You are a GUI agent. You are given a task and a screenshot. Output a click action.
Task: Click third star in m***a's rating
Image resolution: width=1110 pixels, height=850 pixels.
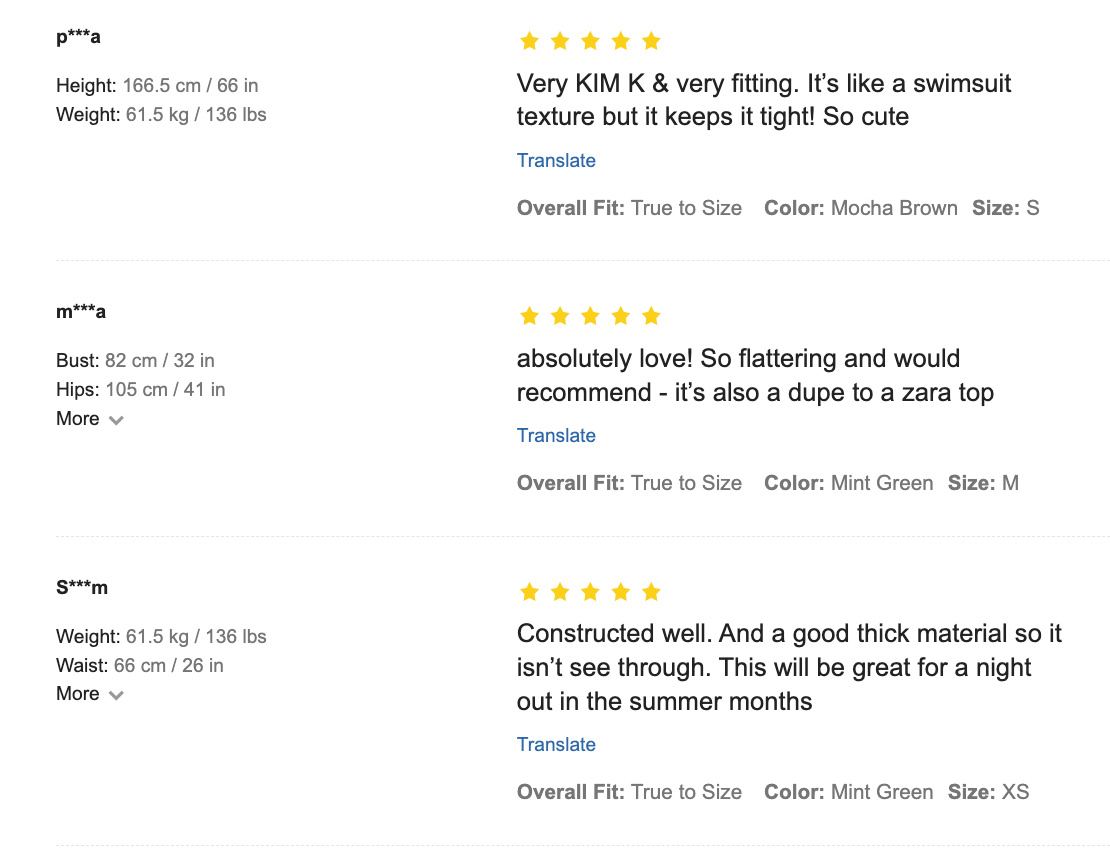coord(590,316)
